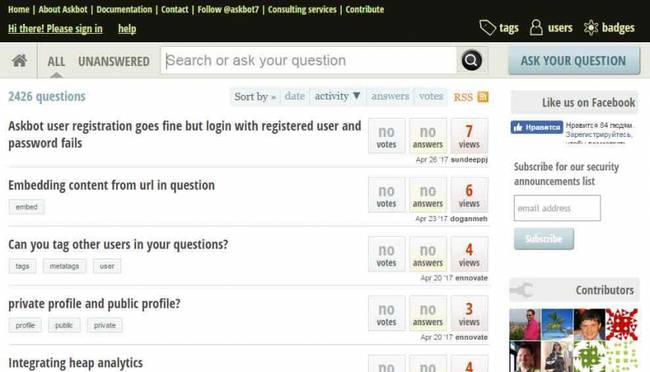
Task: Open Embedding content from url question
Action: pos(112,185)
